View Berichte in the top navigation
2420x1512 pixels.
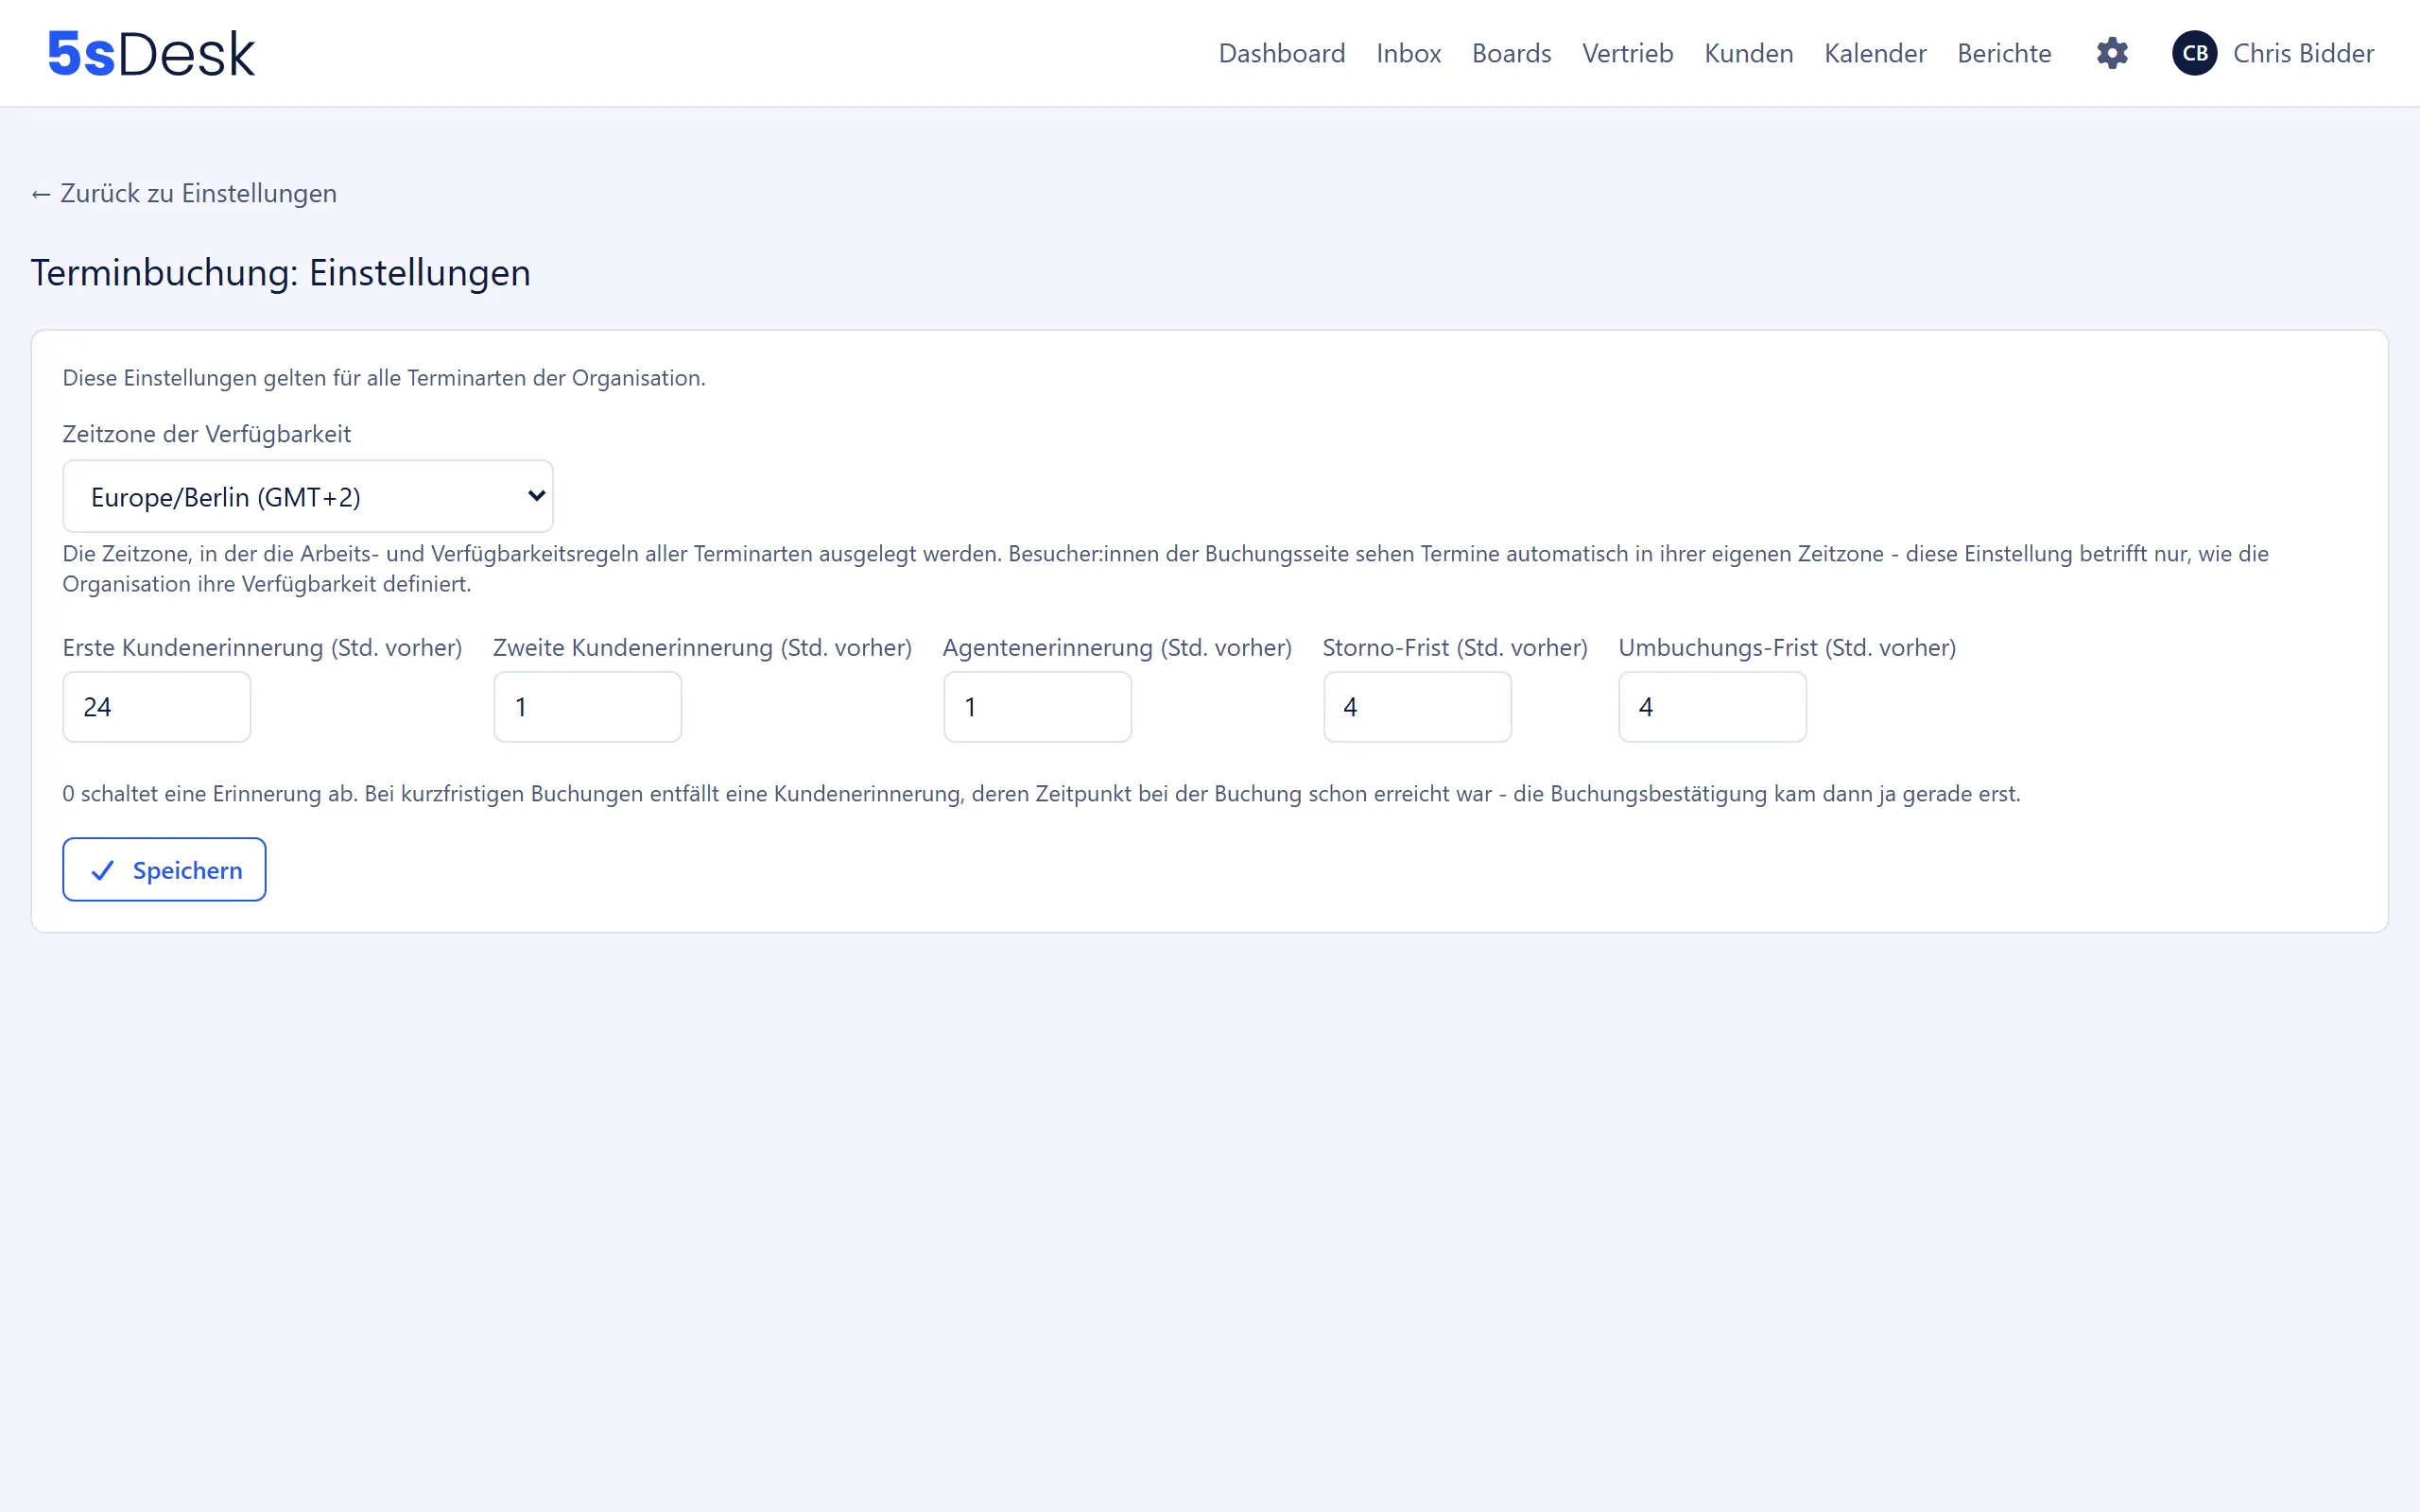click(x=2004, y=53)
